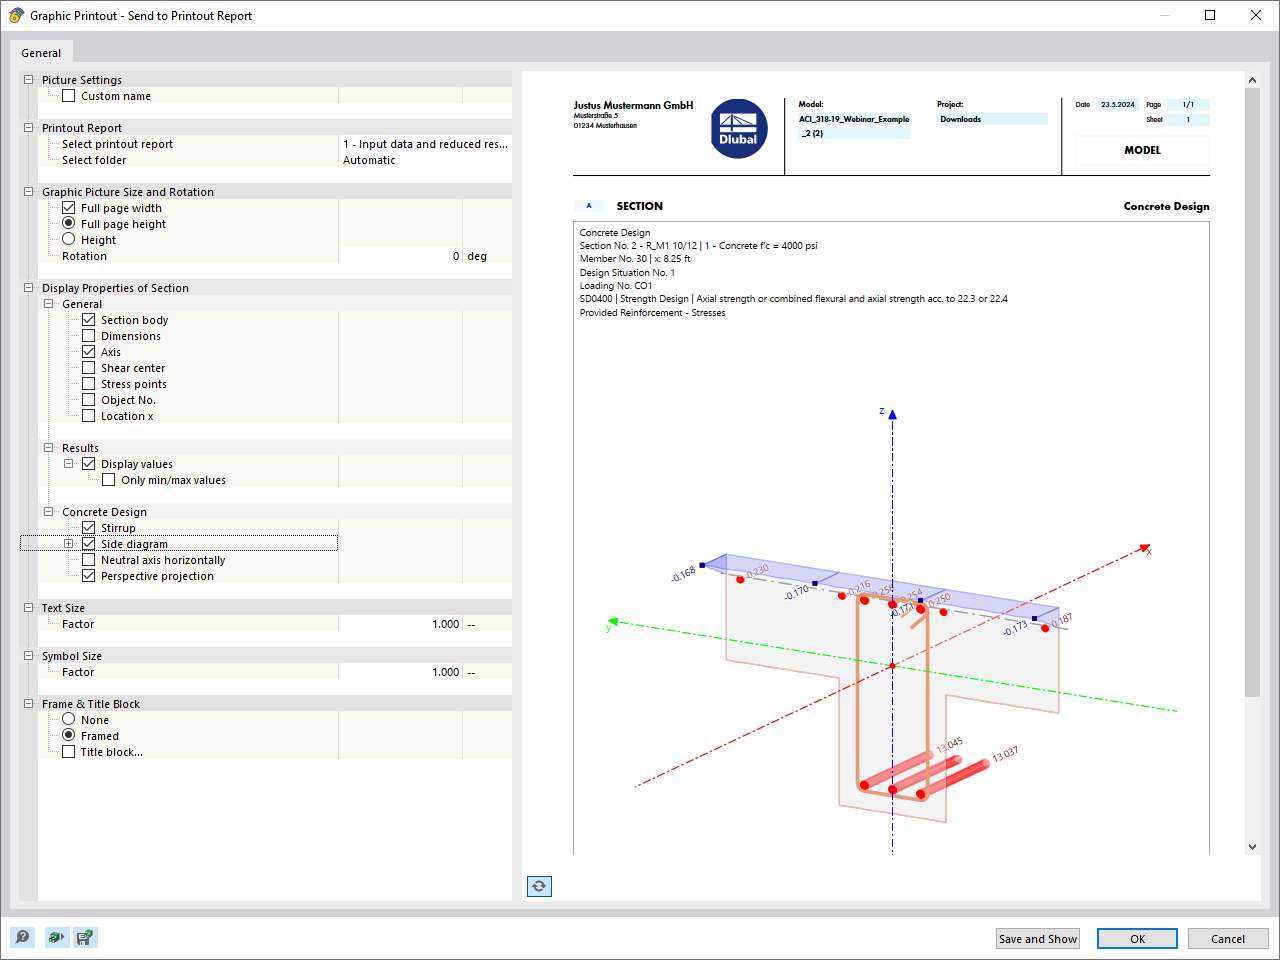The height and width of the screenshot is (960, 1280).
Task: Collapse the Display Properties of Section group
Action: tap(30, 287)
